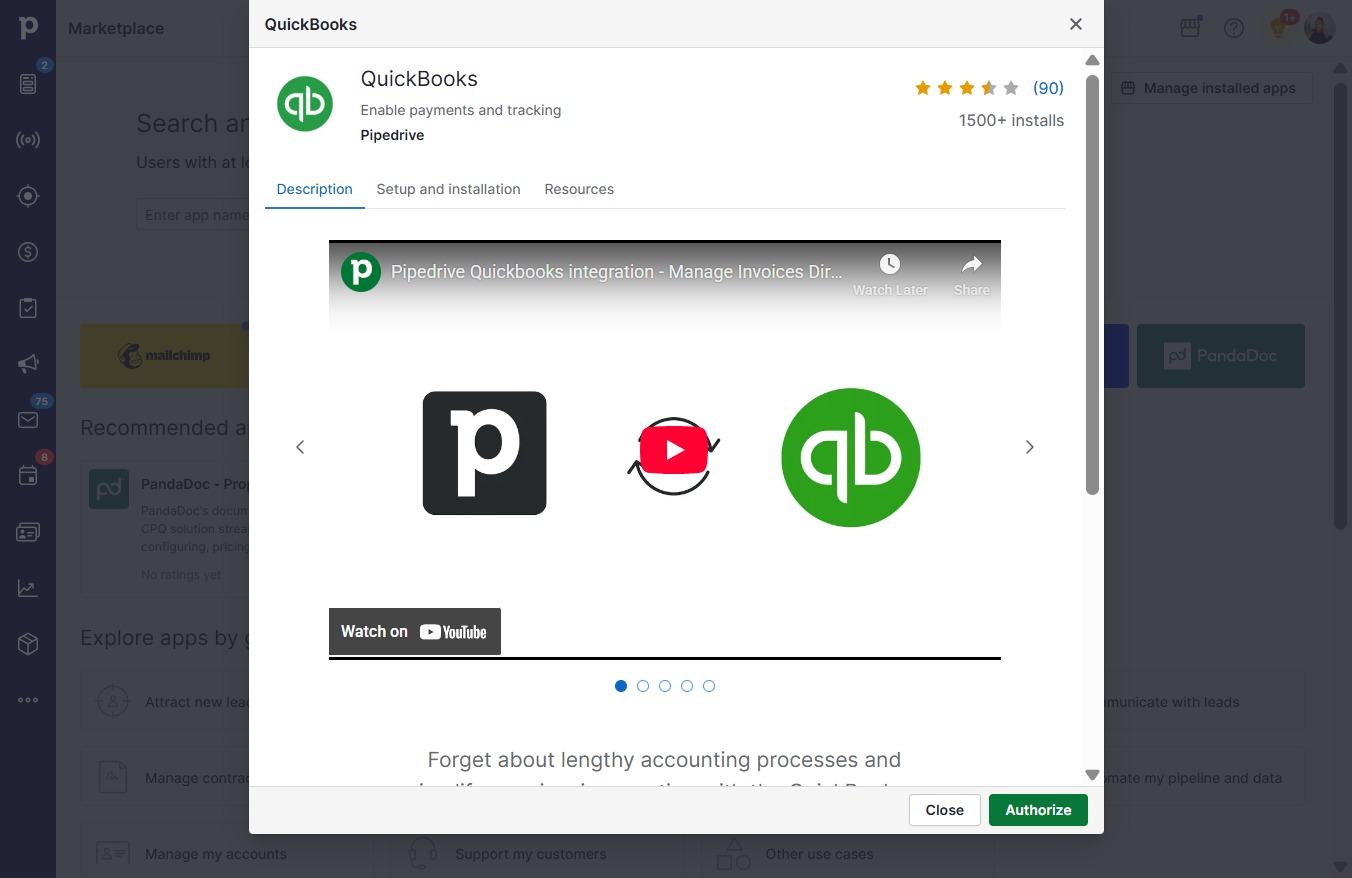Open the PandaDoc recommended app card
This screenshot has width=1352, height=878.
point(165,528)
